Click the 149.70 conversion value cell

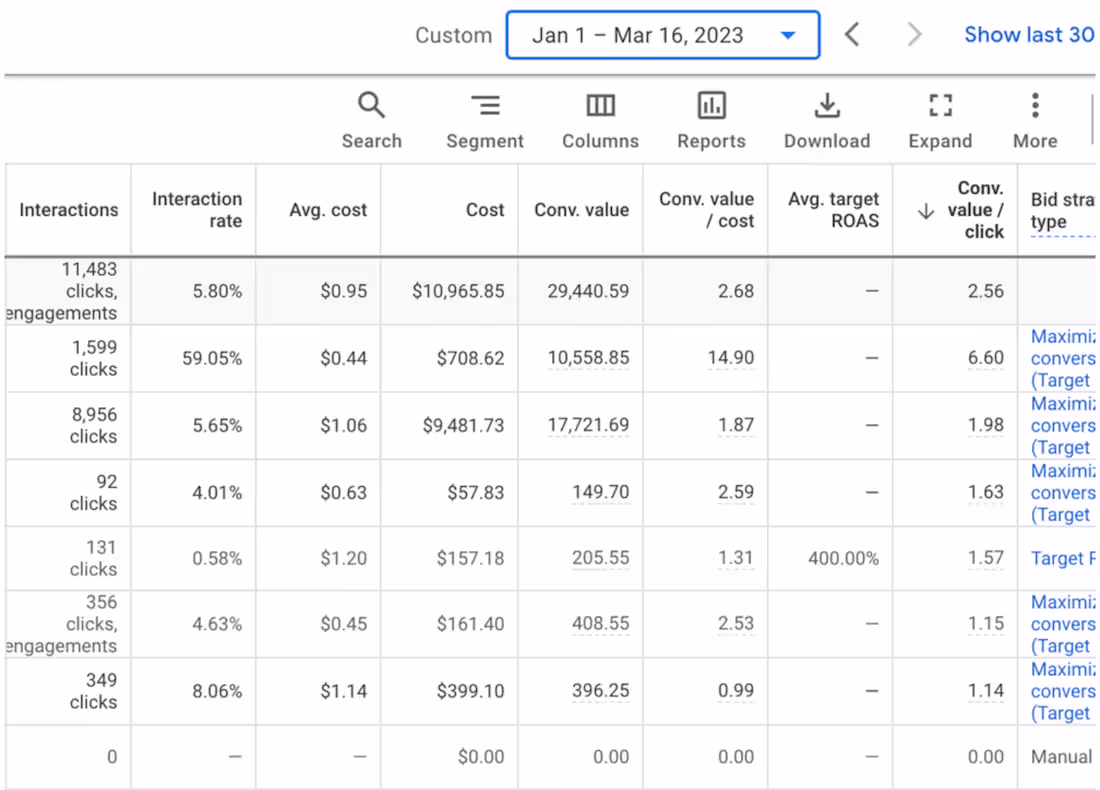coord(601,493)
